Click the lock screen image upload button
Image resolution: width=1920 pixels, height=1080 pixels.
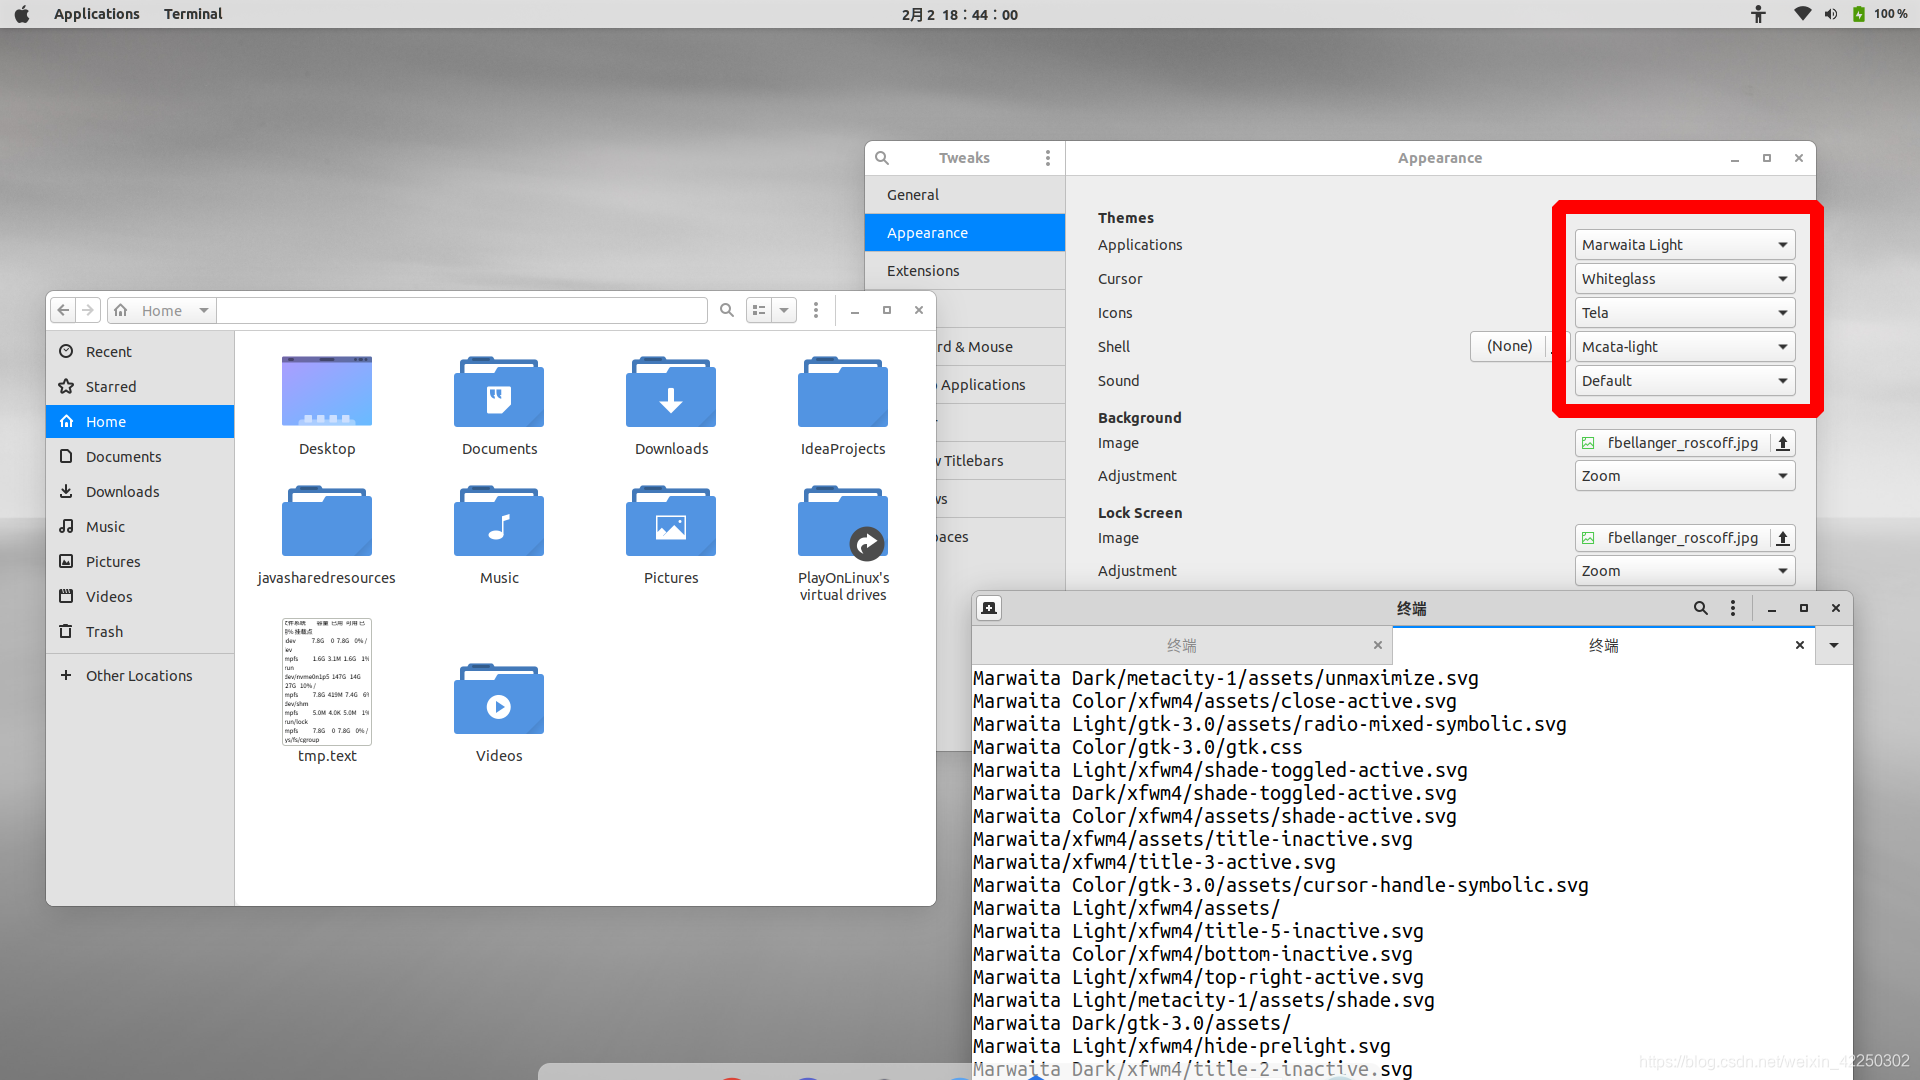coord(1783,538)
